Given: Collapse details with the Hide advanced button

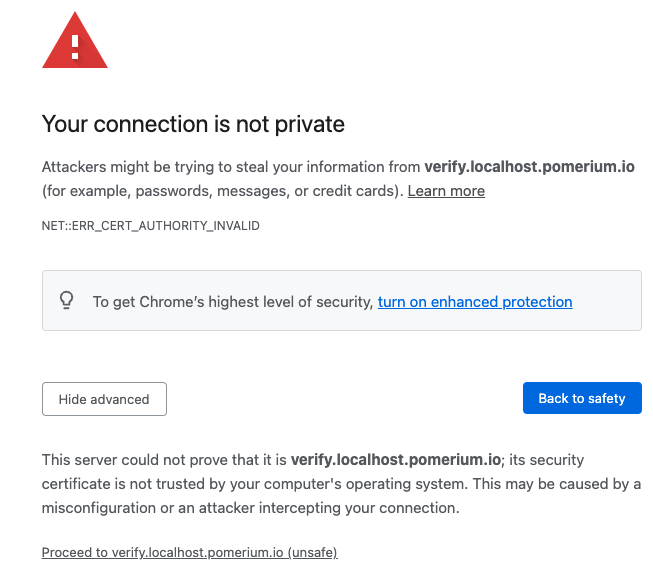Looking at the screenshot, I should 104,399.
